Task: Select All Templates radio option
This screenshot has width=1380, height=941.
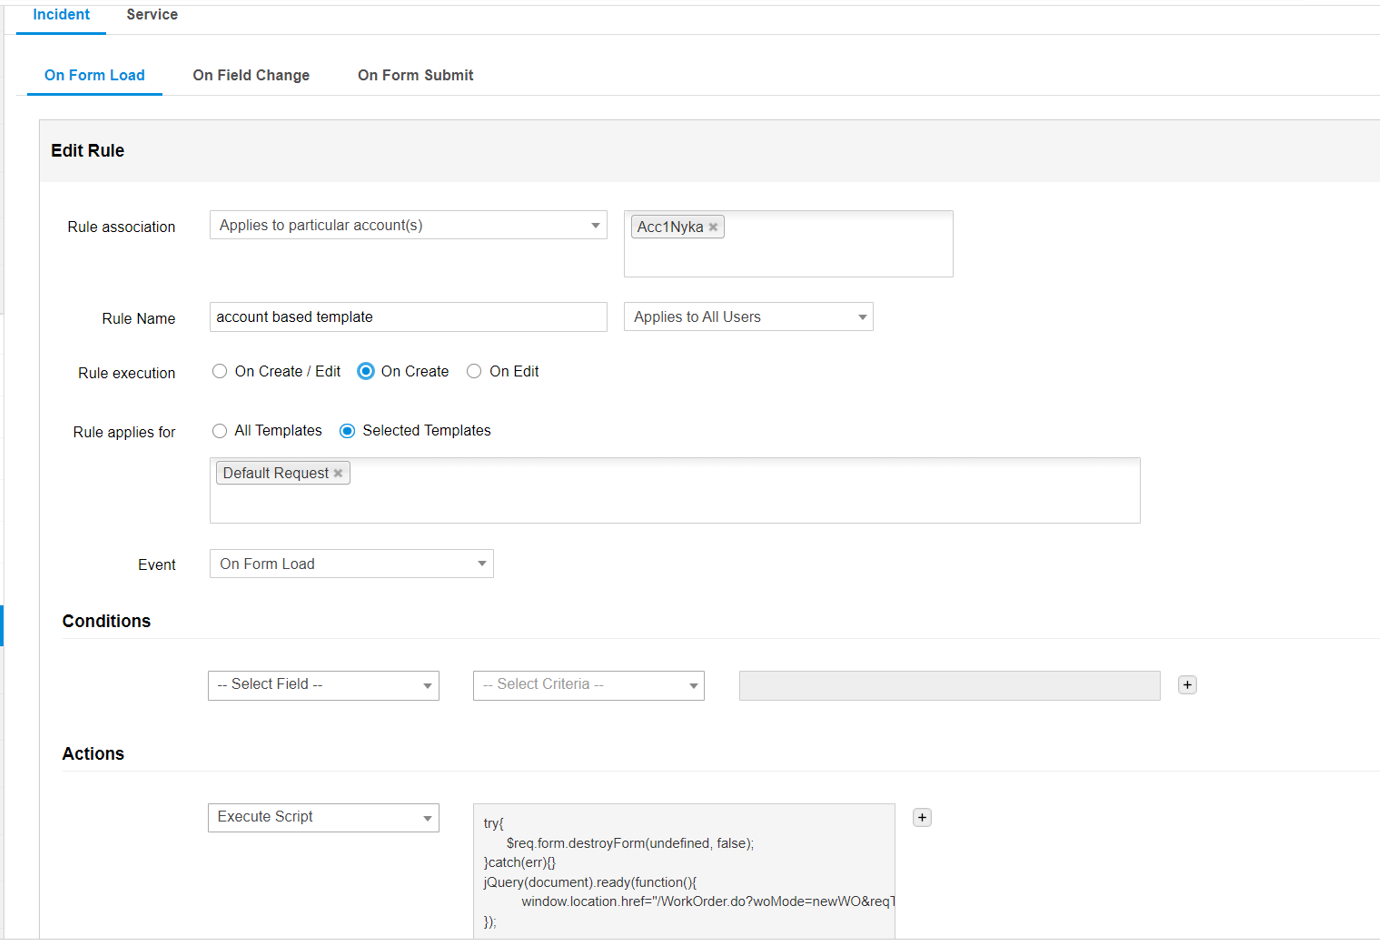Action: tap(220, 431)
